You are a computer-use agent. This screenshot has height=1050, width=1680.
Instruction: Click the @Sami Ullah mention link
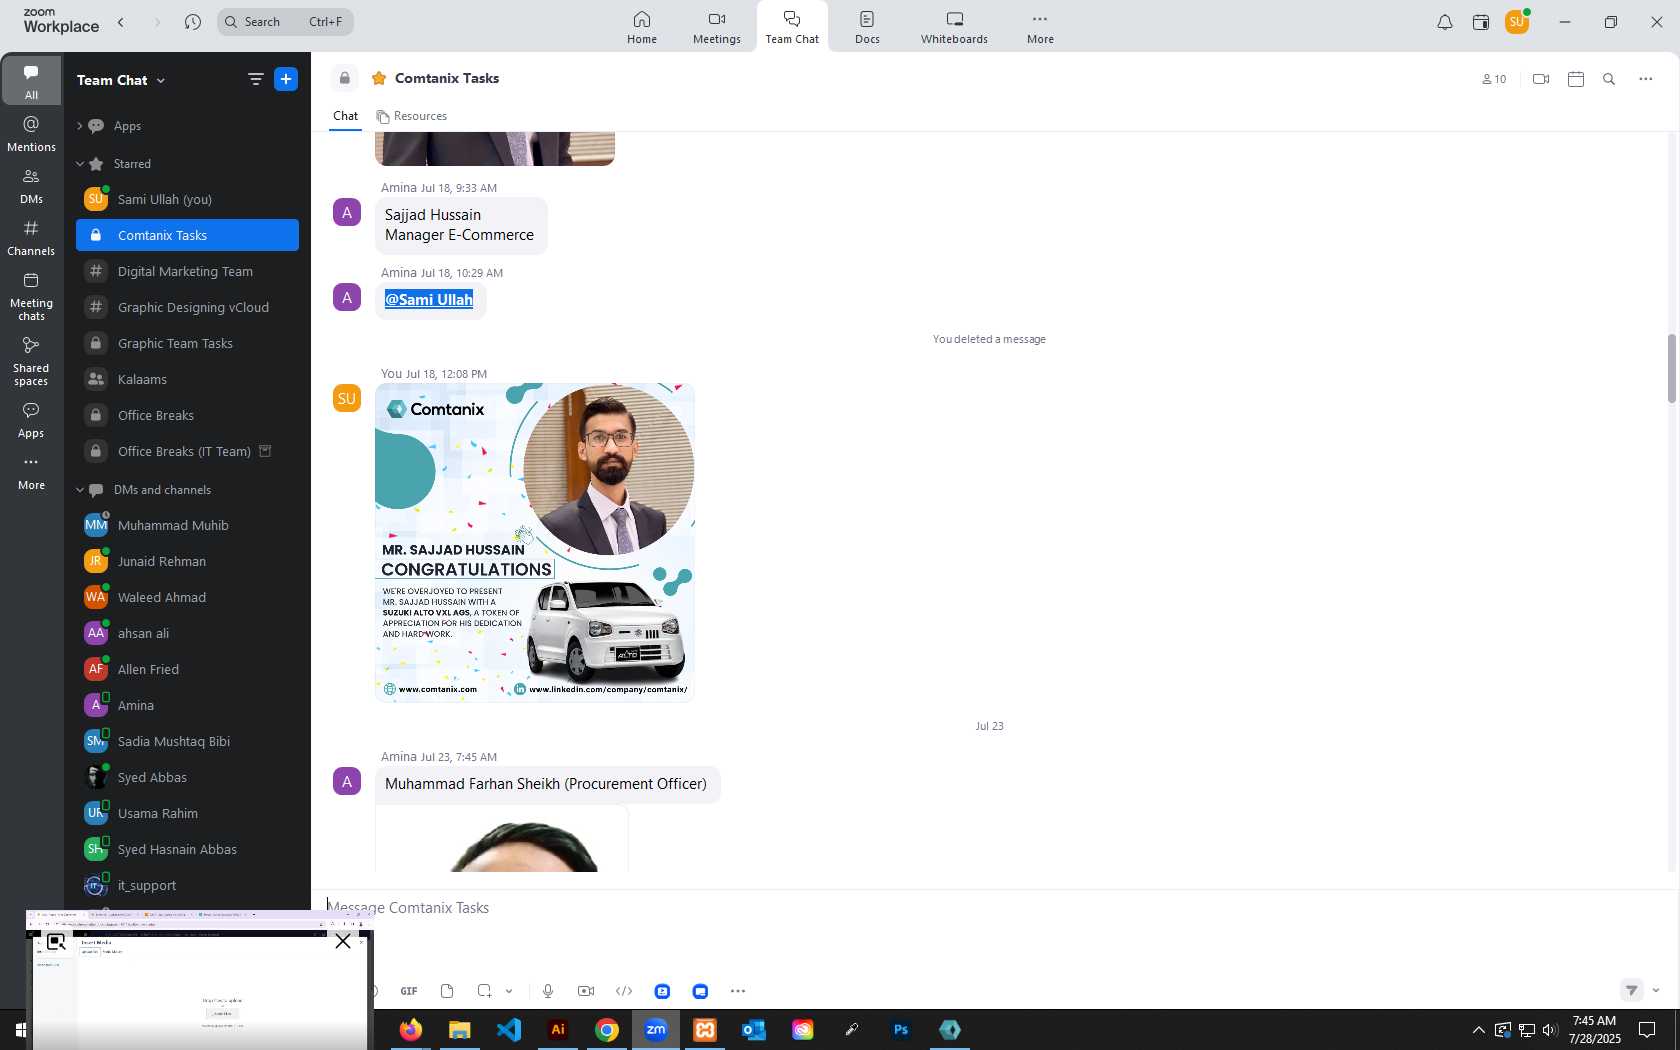click(429, 300)
